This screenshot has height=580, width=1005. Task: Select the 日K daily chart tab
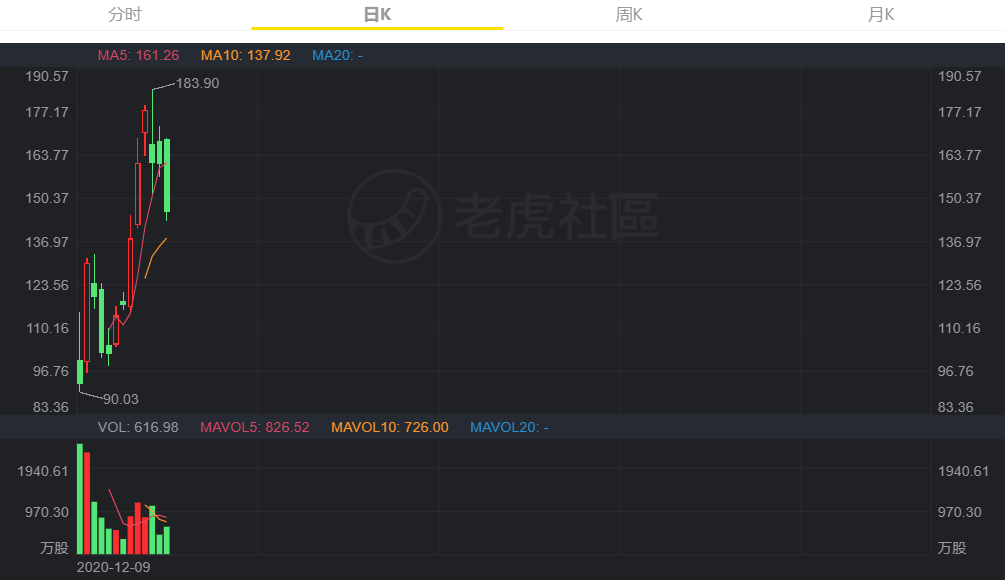click(x=377, y=15)
